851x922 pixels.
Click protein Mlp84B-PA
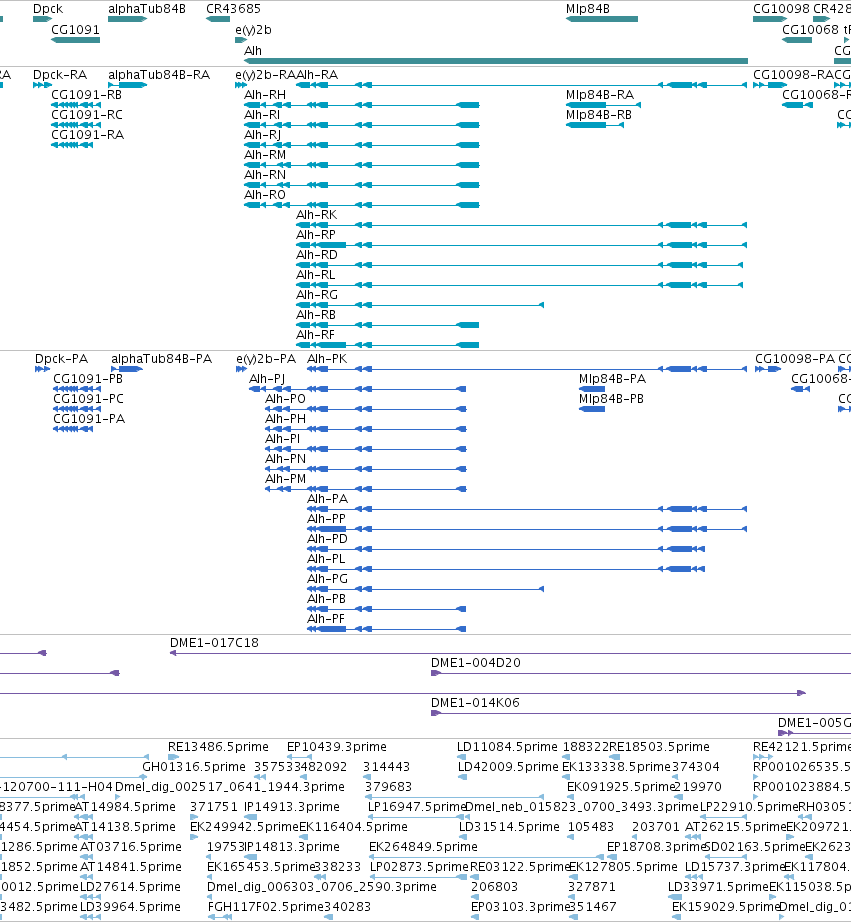tap(592, 389)
